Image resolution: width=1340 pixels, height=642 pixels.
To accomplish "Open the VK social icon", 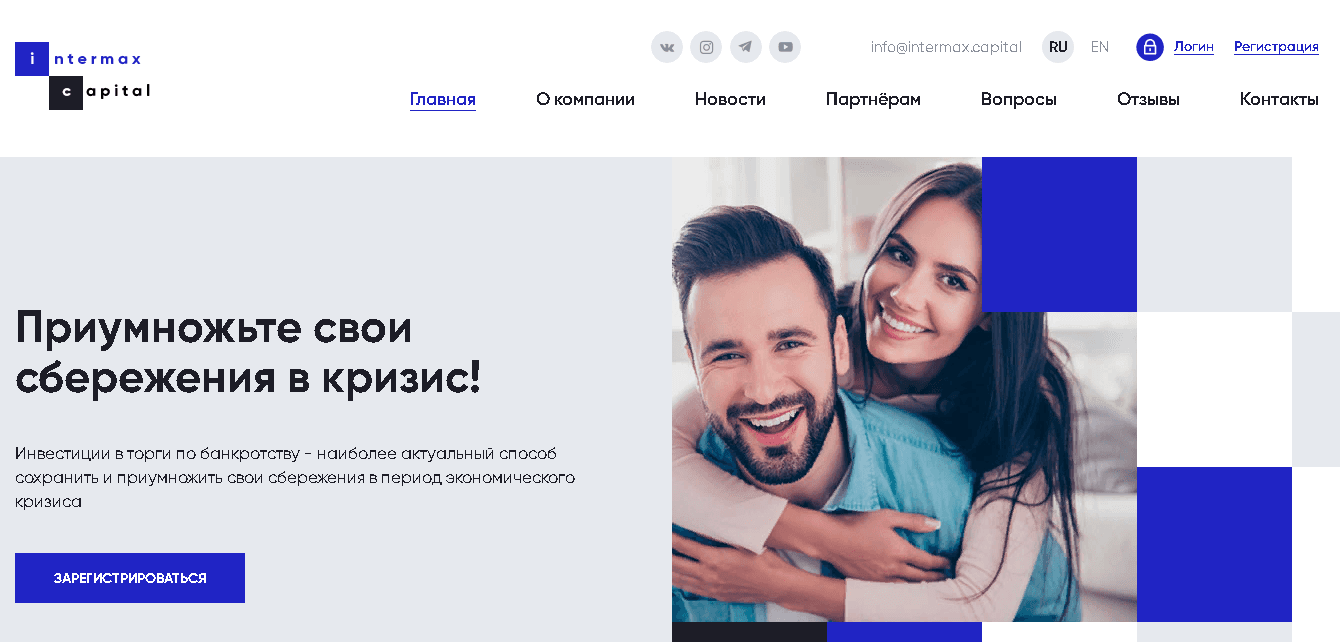I will (667, 47).
